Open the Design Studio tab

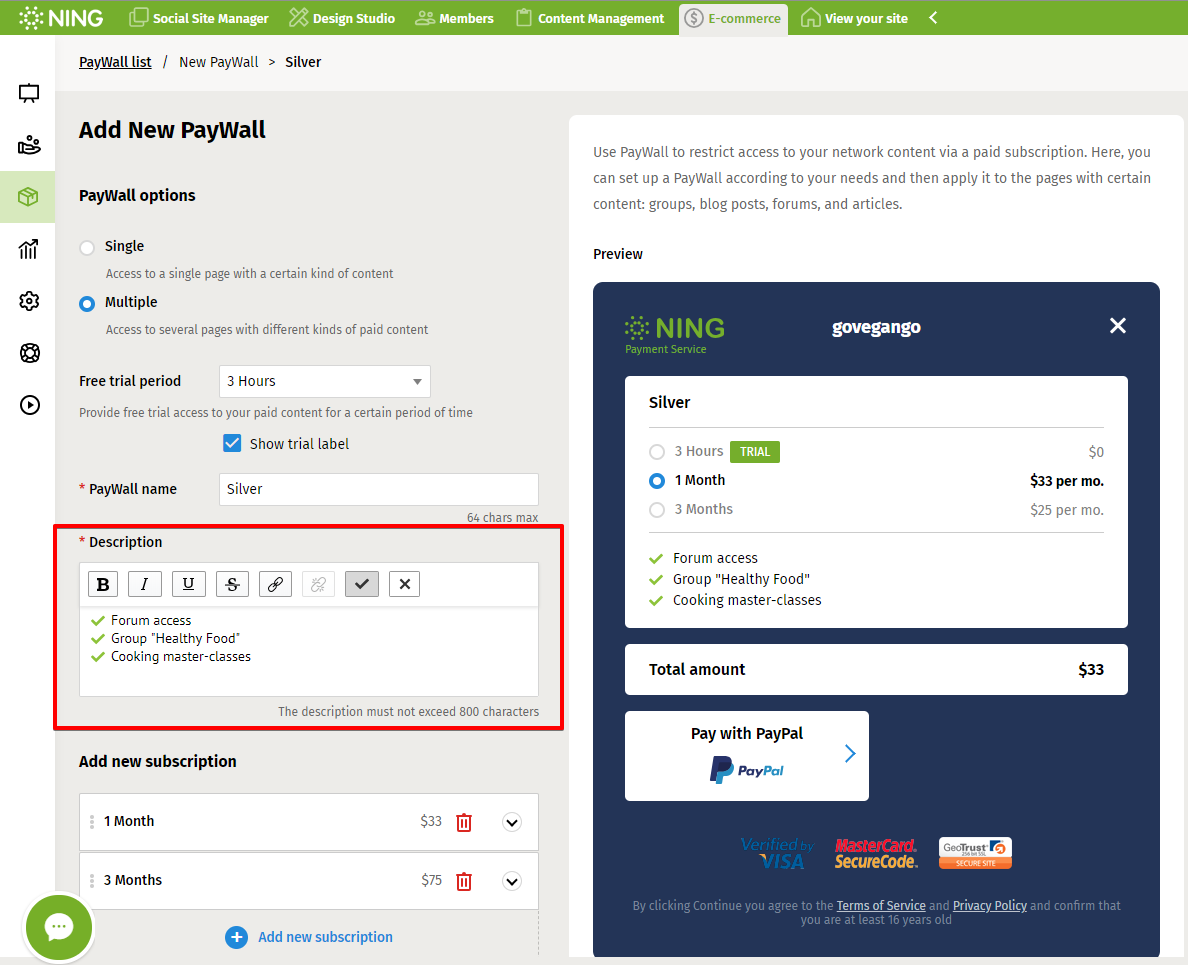342,18
